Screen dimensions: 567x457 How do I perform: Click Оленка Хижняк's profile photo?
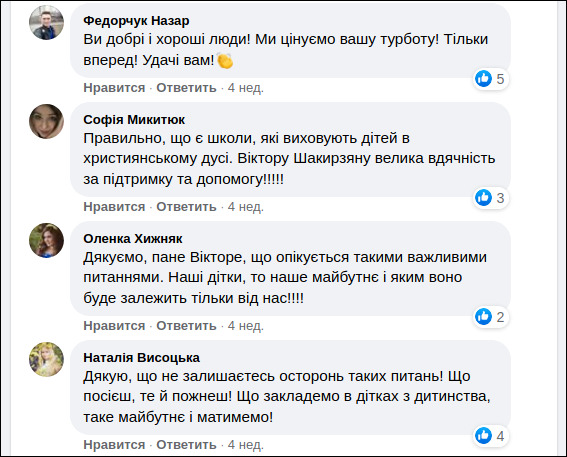(46, 240)
